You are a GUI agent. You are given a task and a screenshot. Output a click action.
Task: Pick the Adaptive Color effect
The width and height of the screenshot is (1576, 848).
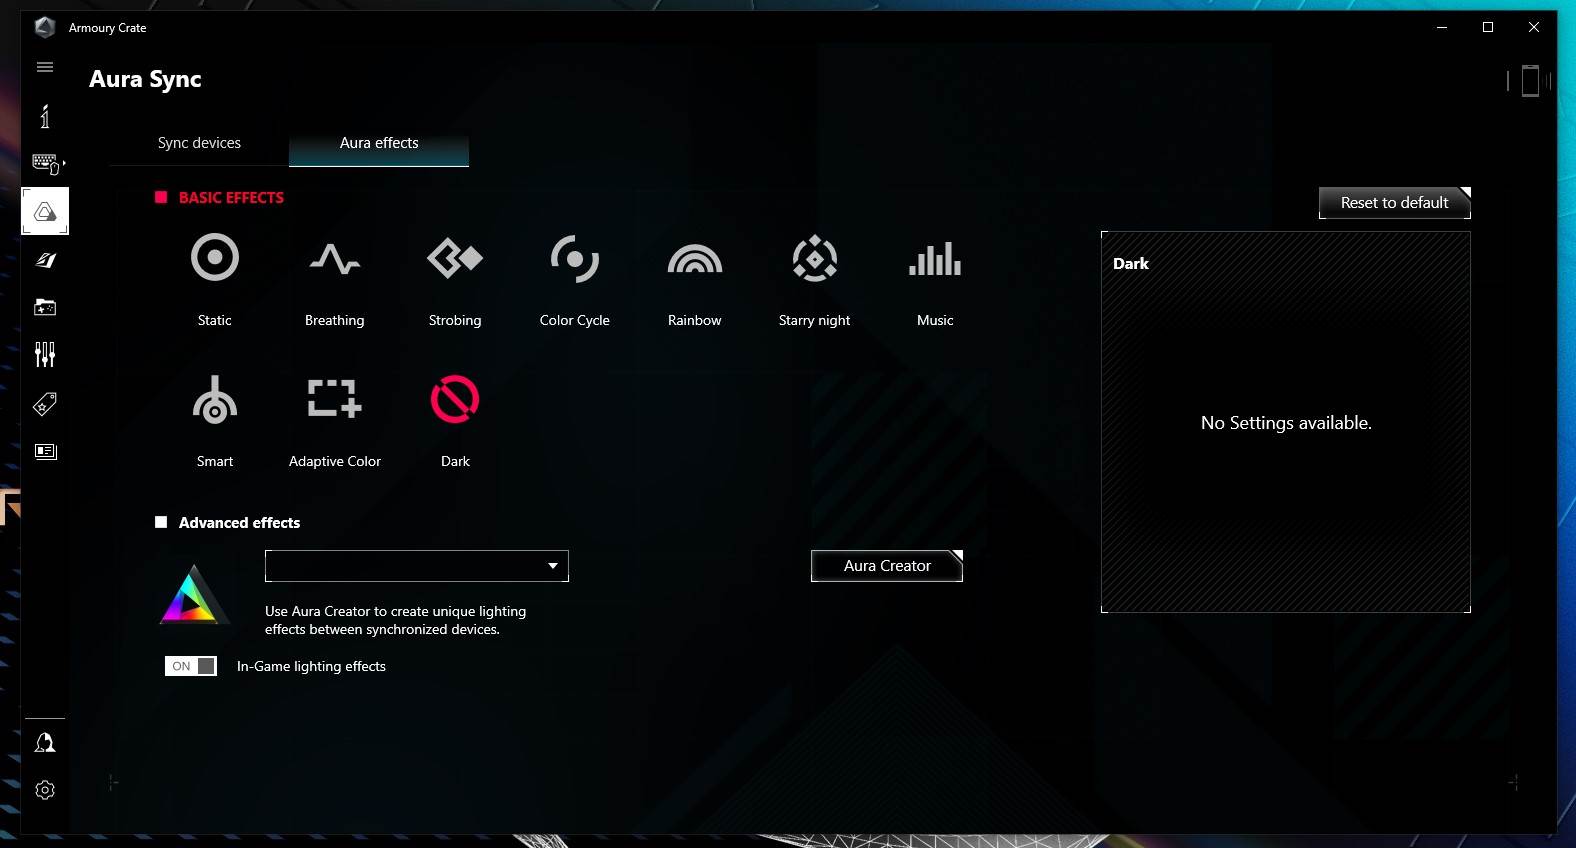point(334,399)
